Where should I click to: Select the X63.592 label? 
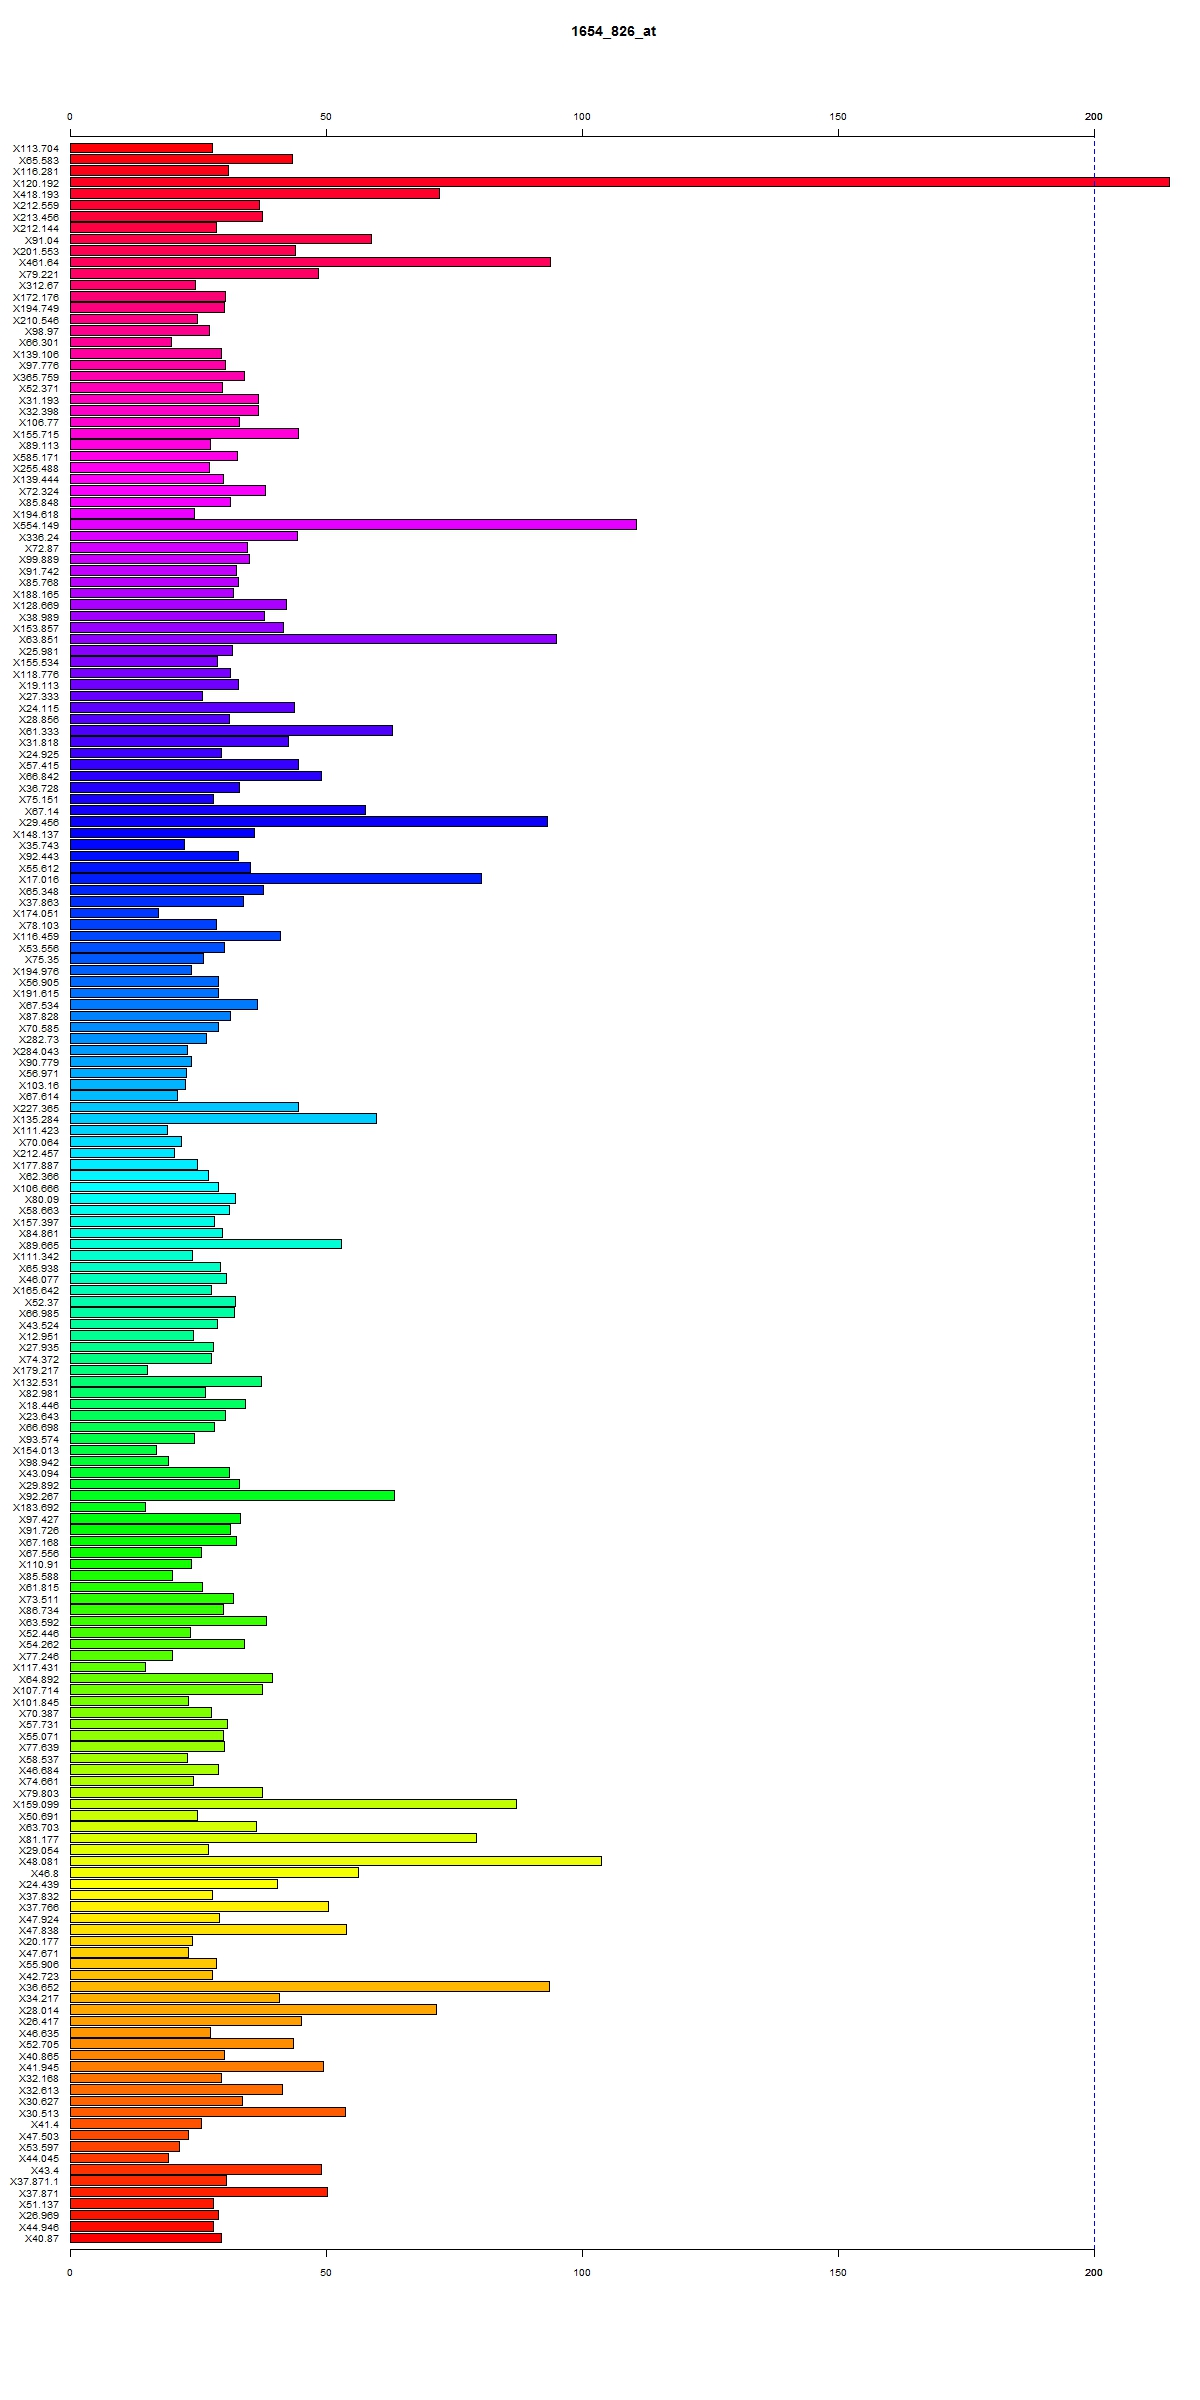[39, 1621]
